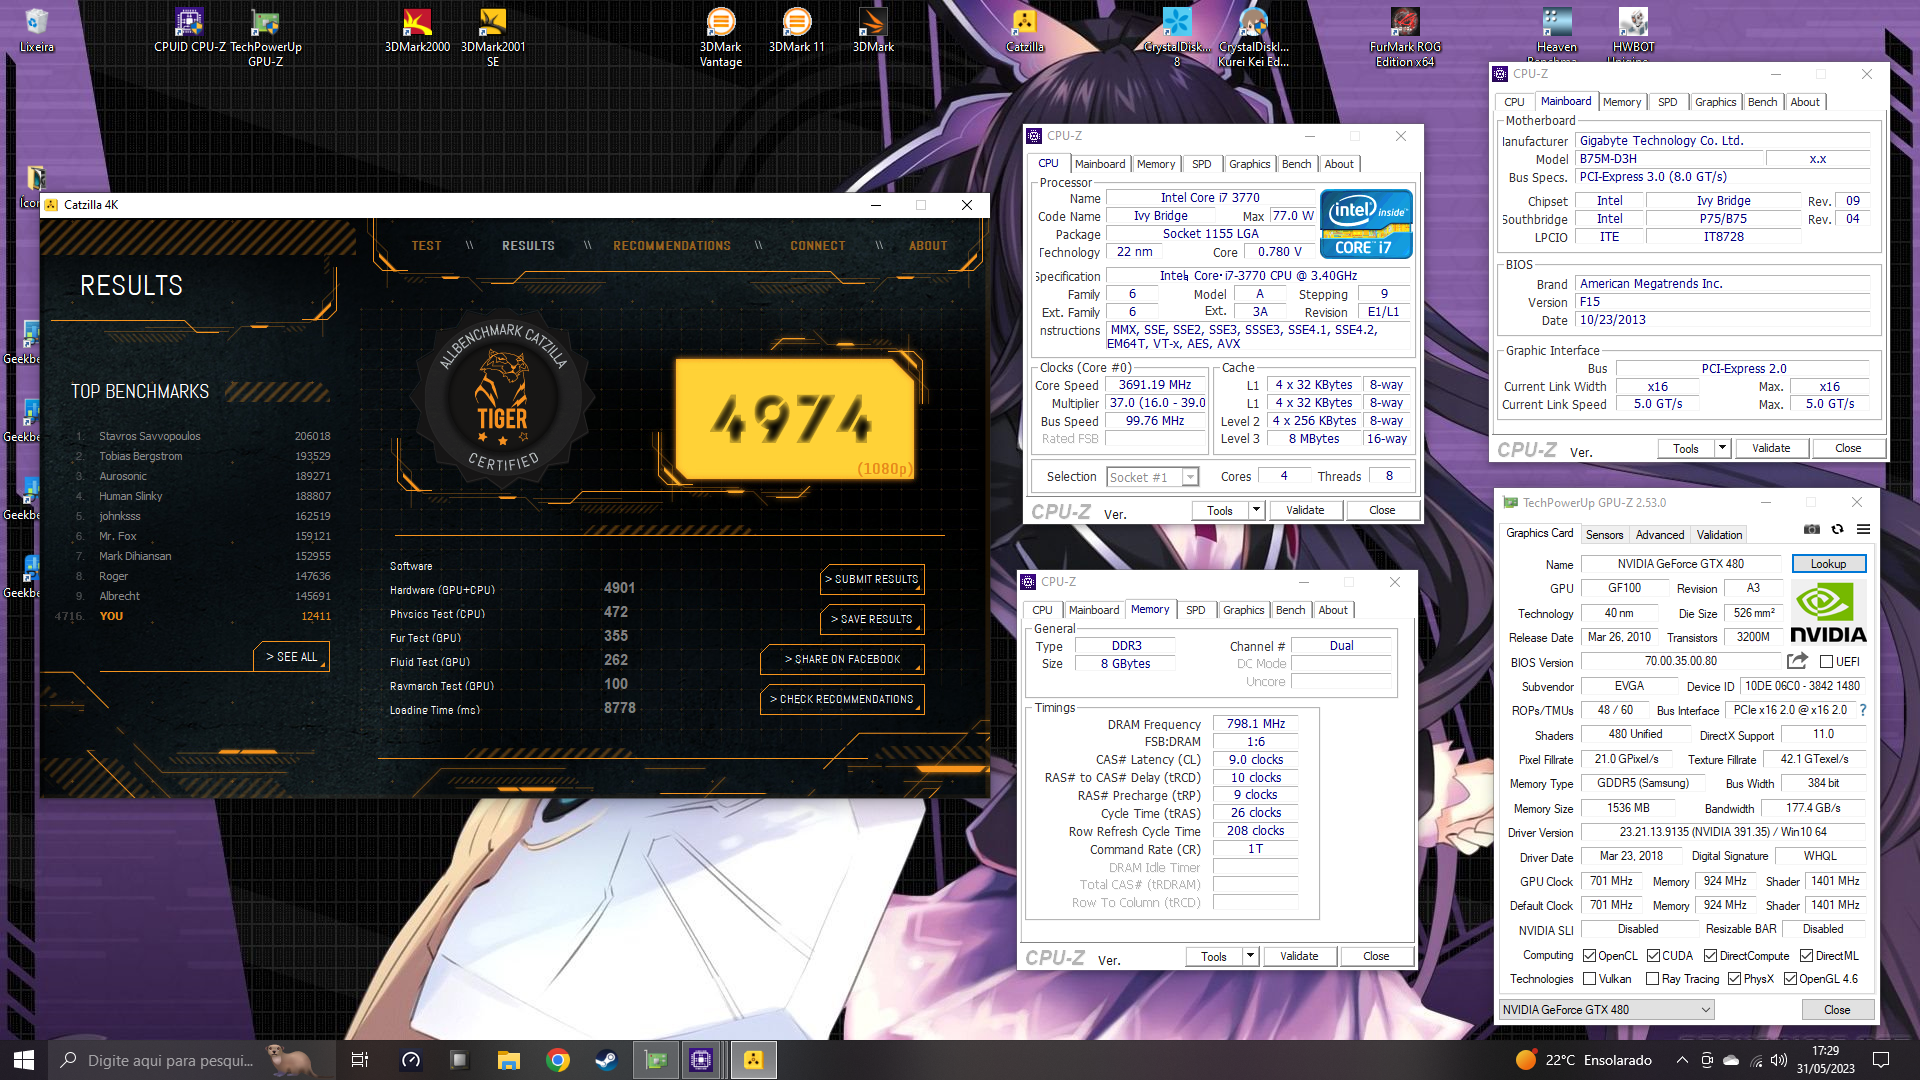Expand Tools dropdown arrow in CPU tab window
Viewport: 1920px width, 1080px height.
tap(1256, 510)
